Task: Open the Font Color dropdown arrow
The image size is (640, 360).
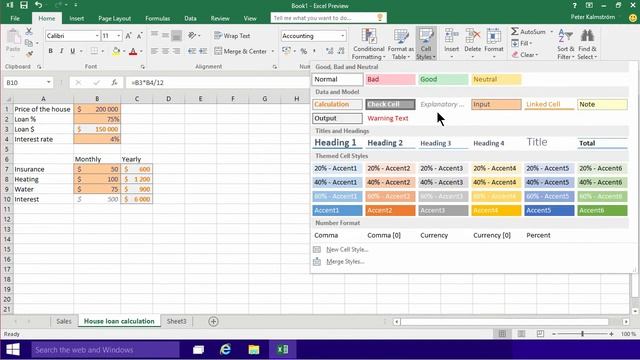Action: [x=141, y=51]
